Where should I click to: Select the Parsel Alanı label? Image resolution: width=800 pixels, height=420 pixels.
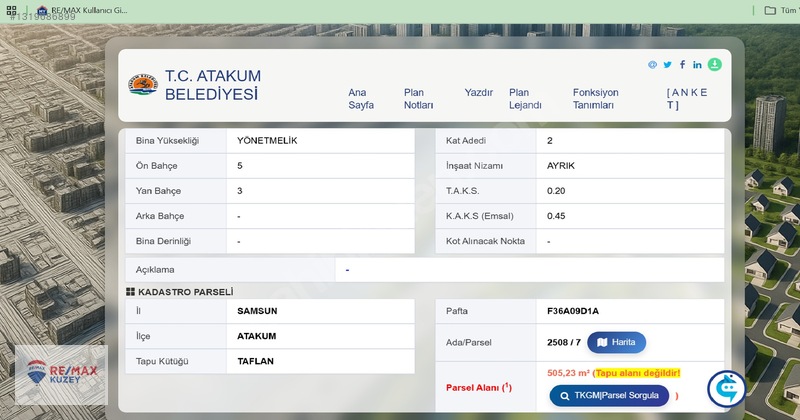tap(479, 388)
